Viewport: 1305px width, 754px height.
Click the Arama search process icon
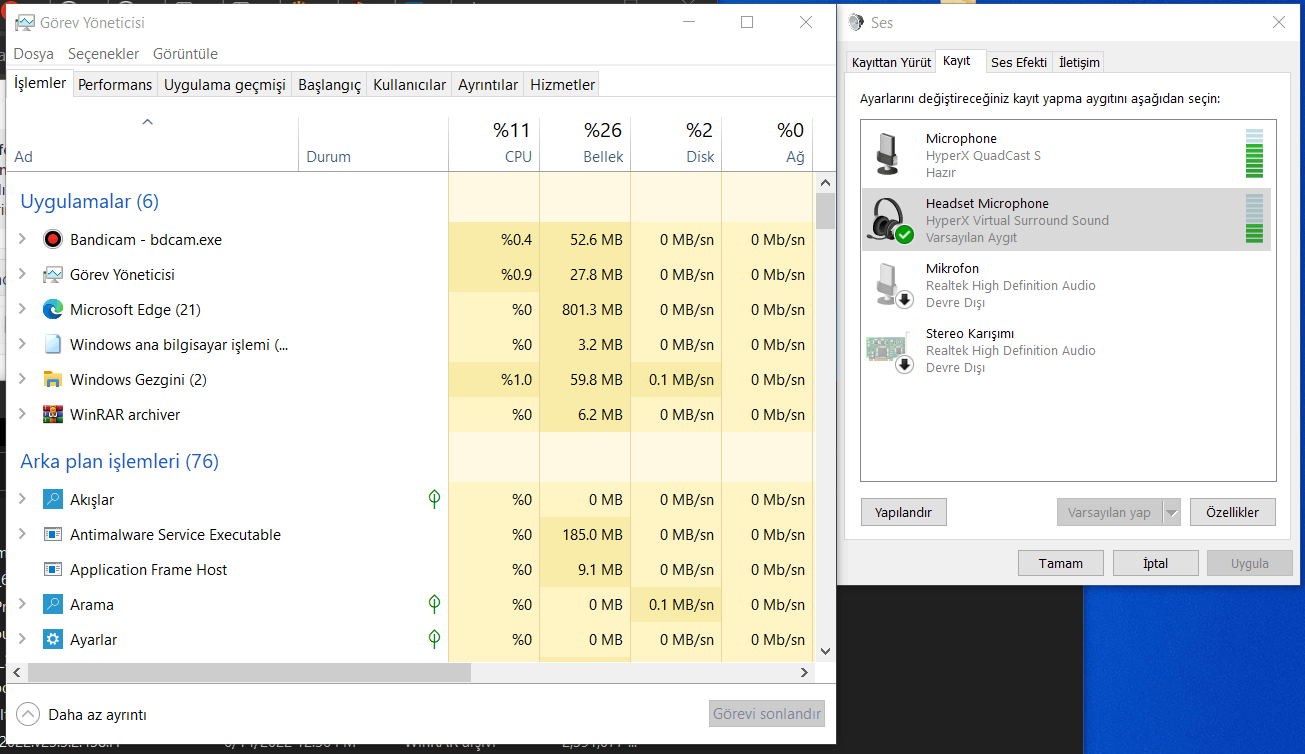pyautogui.click(x=53, y=604)
